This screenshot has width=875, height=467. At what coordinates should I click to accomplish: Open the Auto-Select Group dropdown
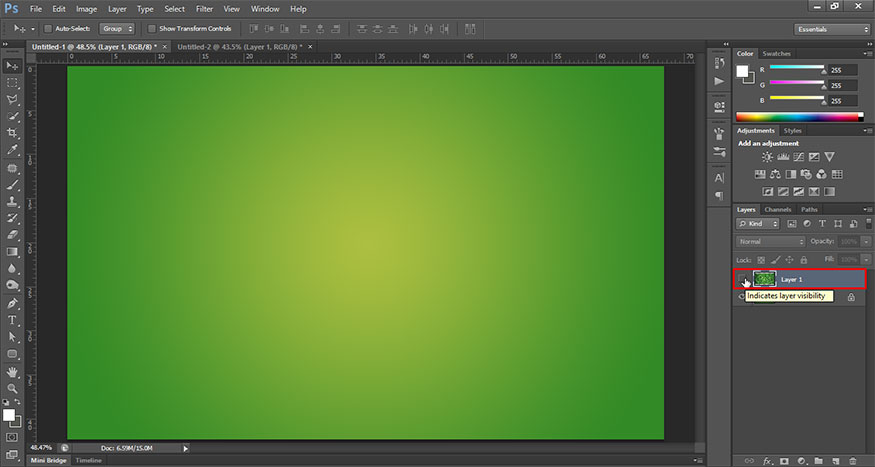click(117, 28)
